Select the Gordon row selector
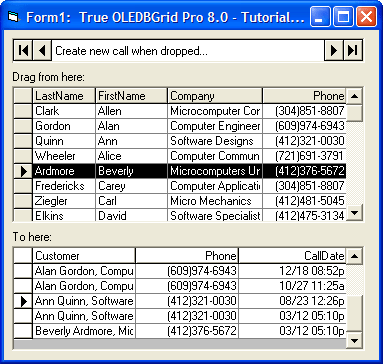Screen dimensions: 383x364 [23, 126]
